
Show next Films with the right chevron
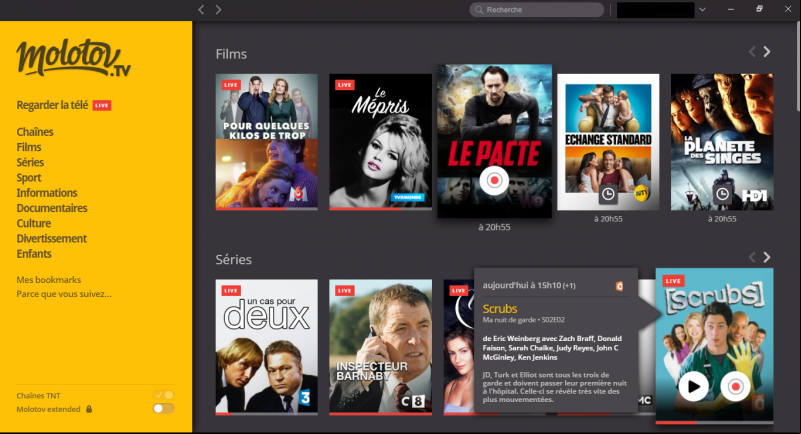767,52
